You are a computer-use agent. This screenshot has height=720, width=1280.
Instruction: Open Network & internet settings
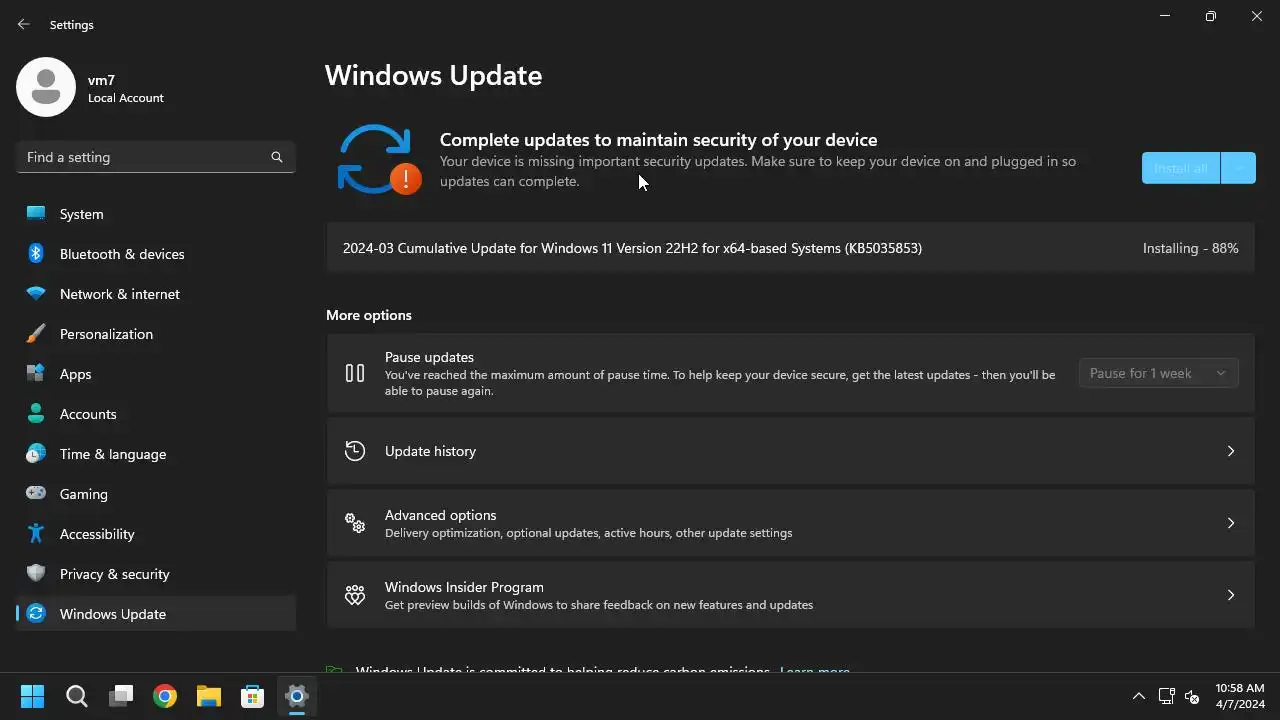[156, 294]
